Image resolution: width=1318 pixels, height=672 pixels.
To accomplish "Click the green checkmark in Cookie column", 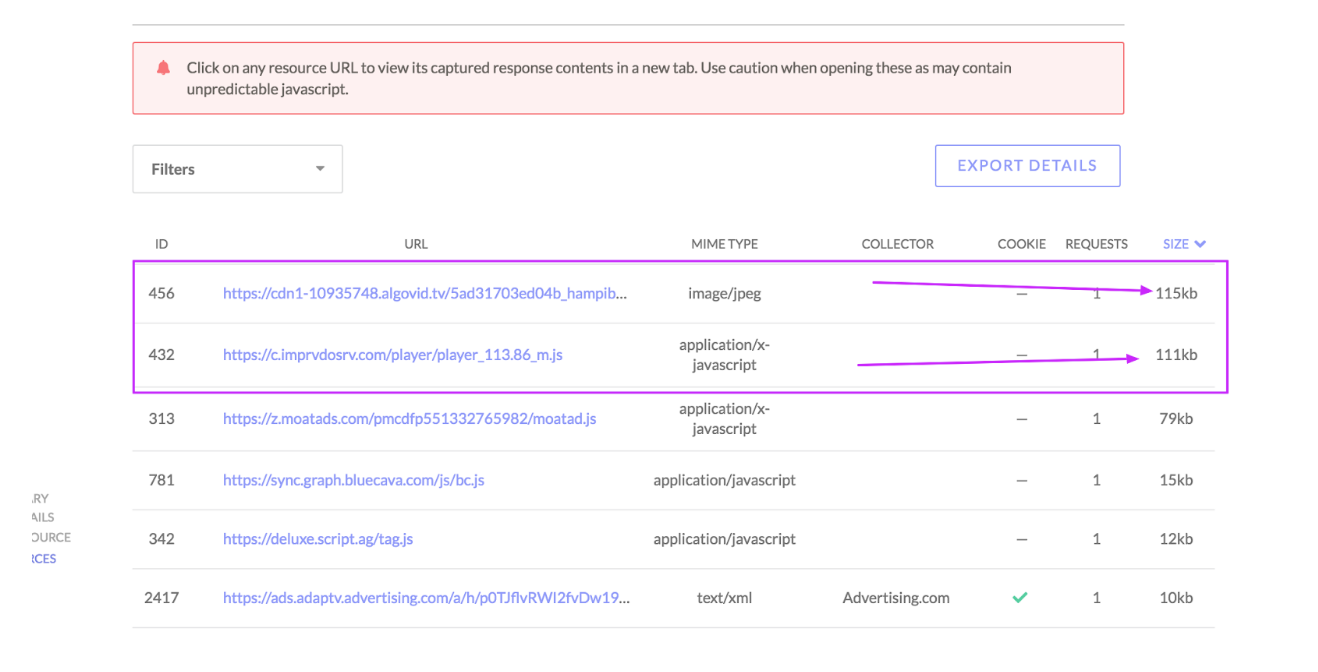I will 1020,597.
